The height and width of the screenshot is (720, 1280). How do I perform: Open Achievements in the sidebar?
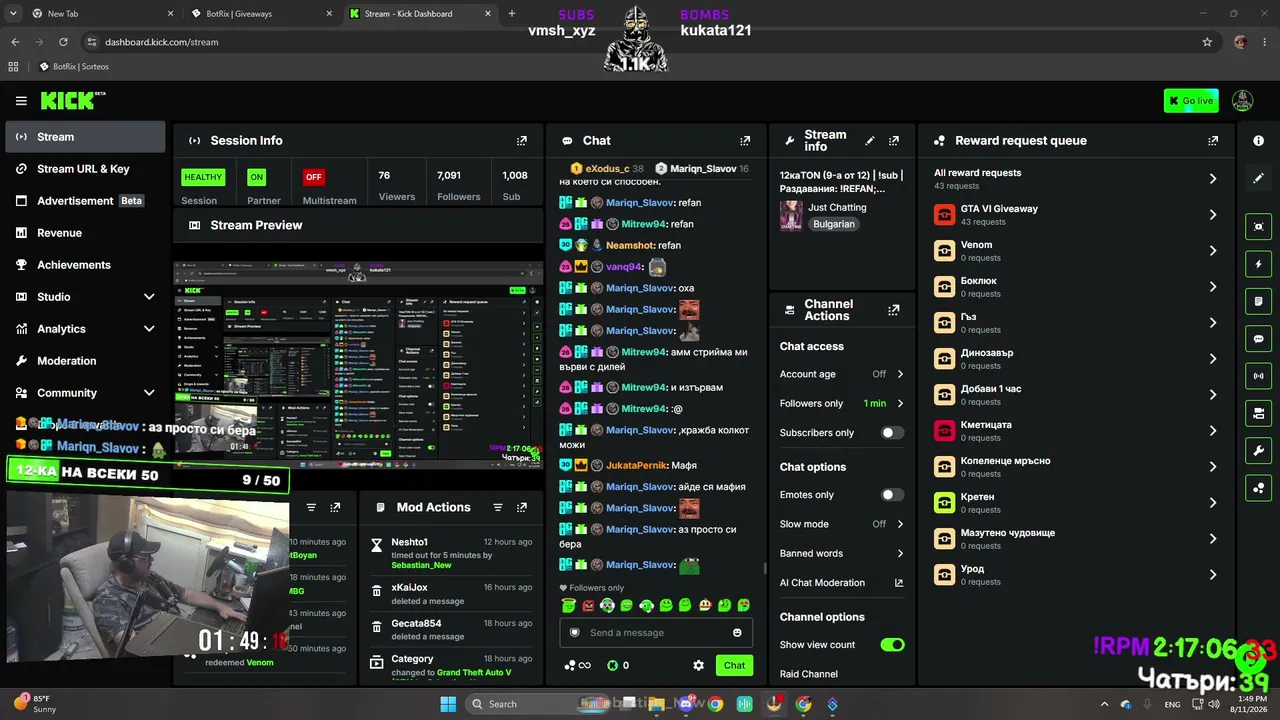[x=85, y=265]
